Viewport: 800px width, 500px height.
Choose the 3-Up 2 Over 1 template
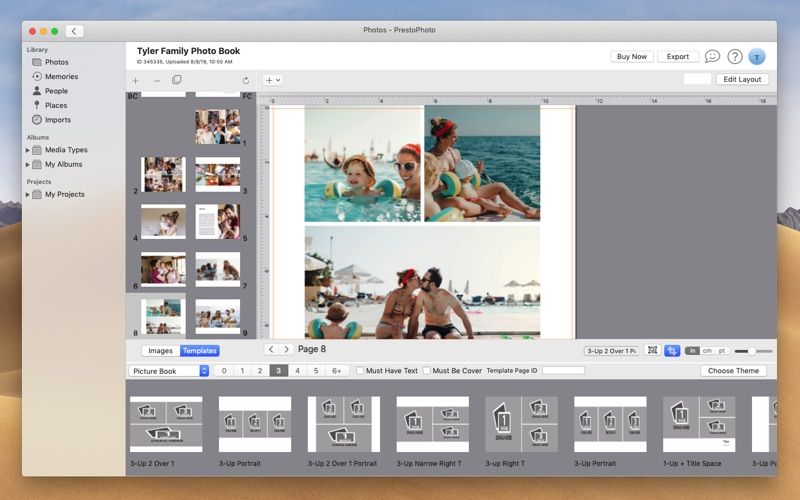coord(166,424)
